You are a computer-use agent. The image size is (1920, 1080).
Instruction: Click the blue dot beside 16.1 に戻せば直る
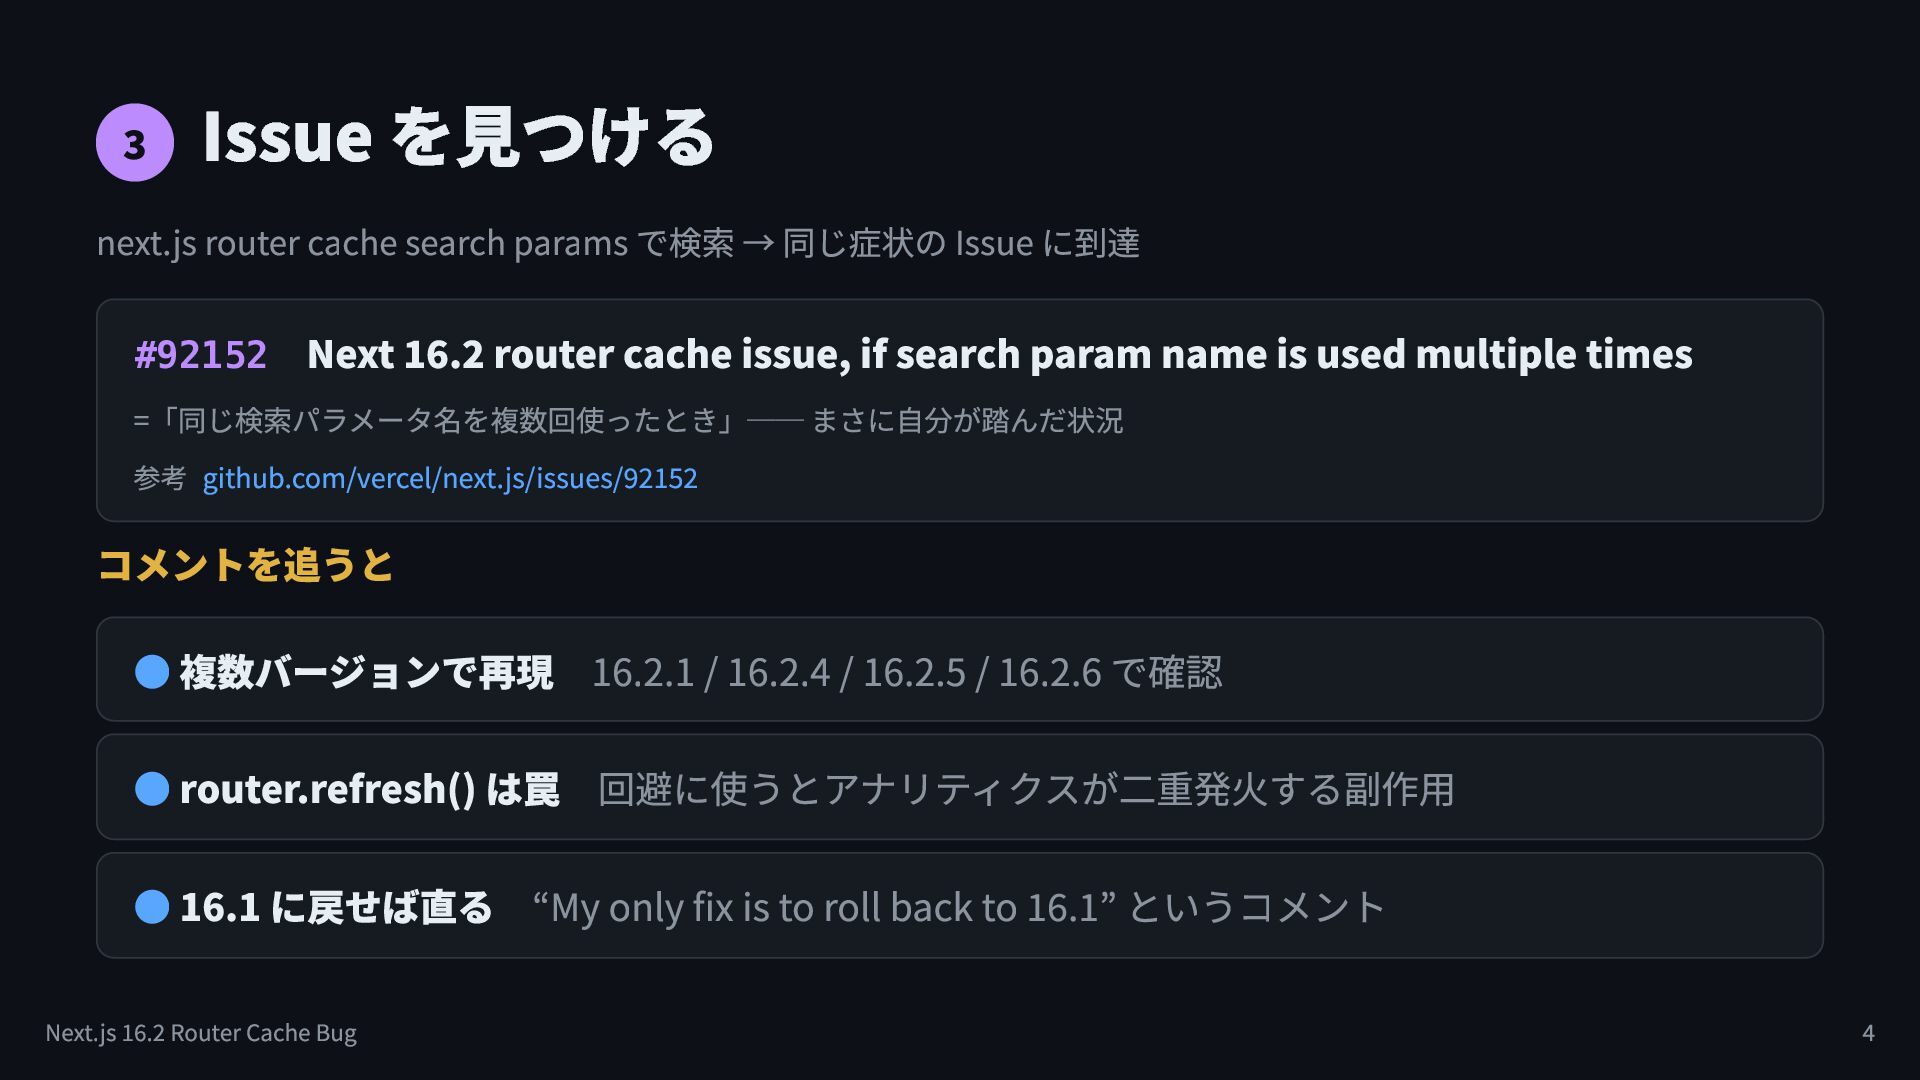152,906
